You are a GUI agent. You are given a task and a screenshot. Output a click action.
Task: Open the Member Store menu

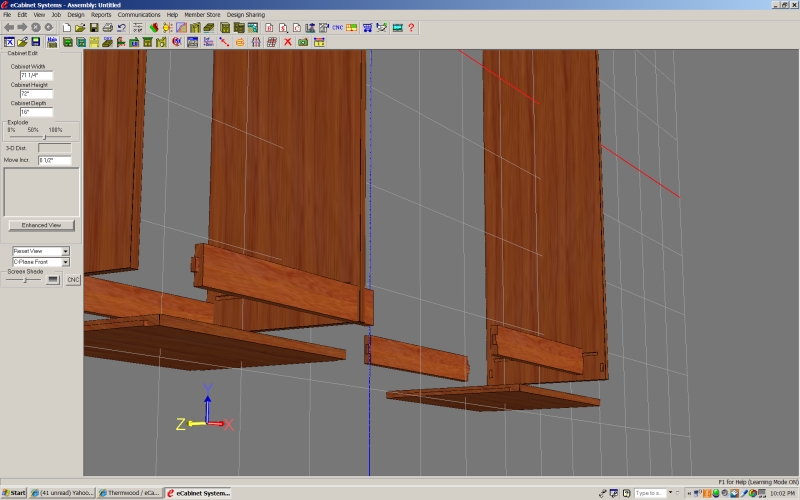[203, 15]
